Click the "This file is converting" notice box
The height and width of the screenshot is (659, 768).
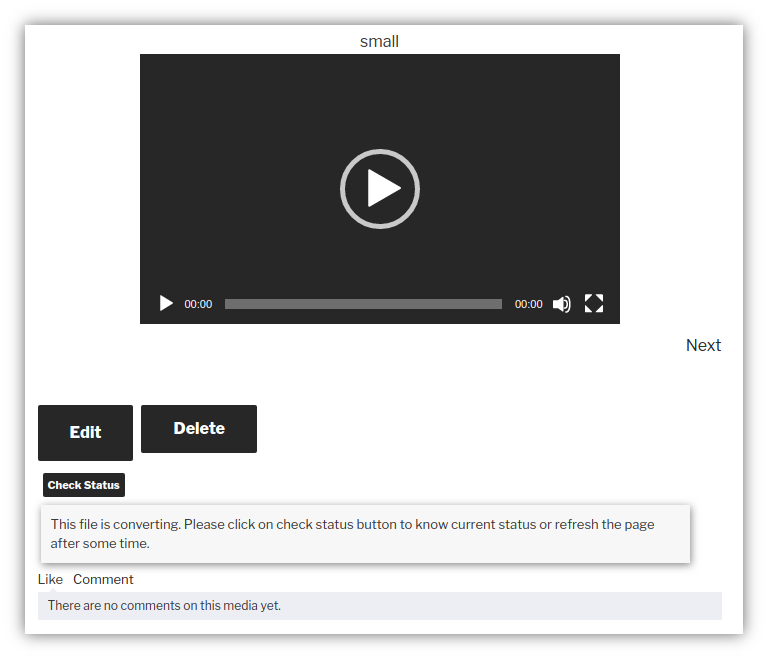[x=365, y=534]
